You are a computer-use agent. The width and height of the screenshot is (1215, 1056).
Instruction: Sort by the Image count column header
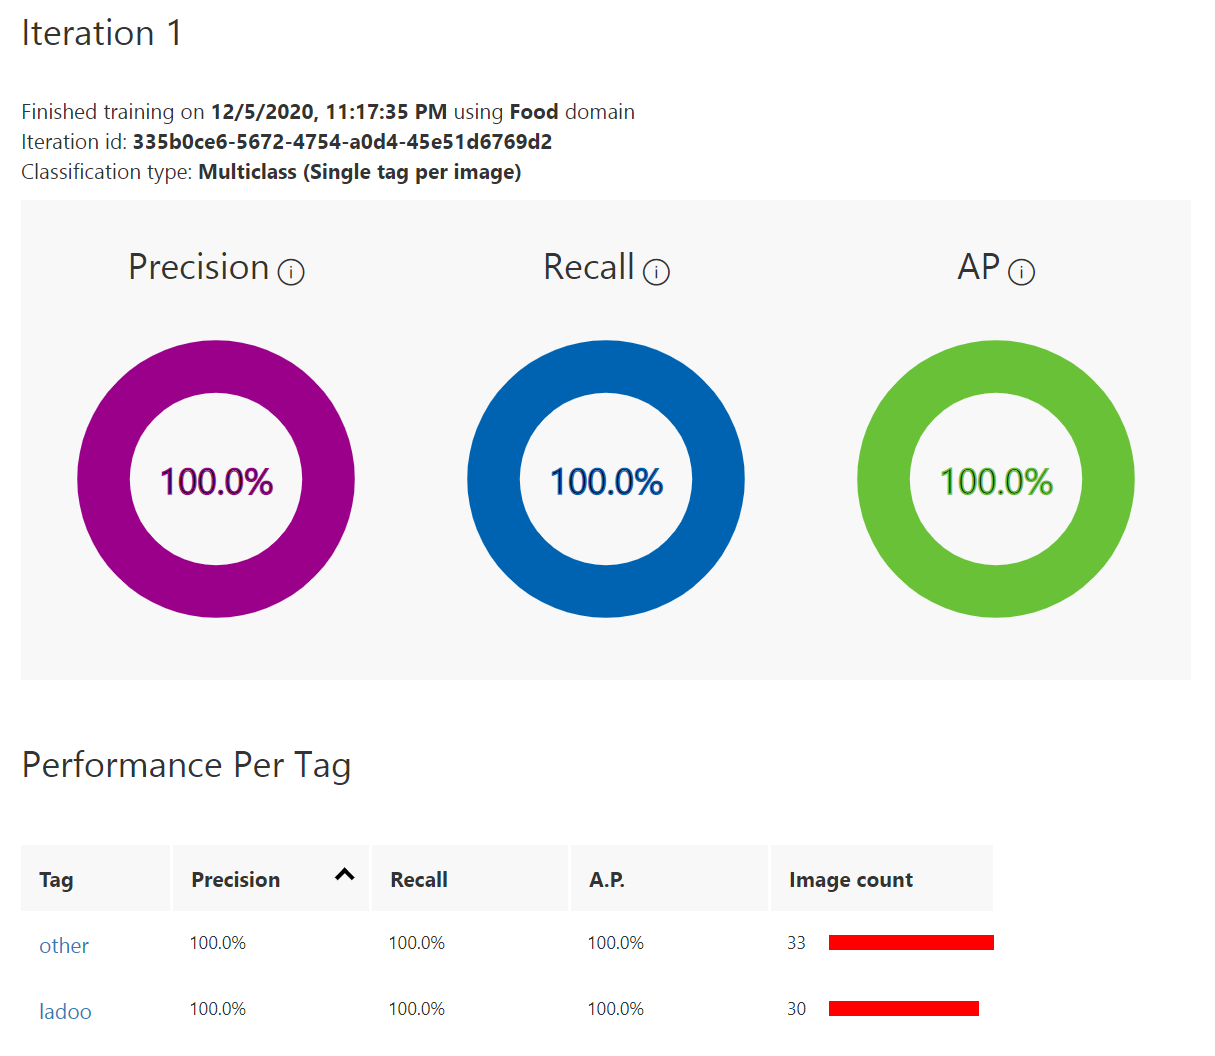[x=850, y=880]
